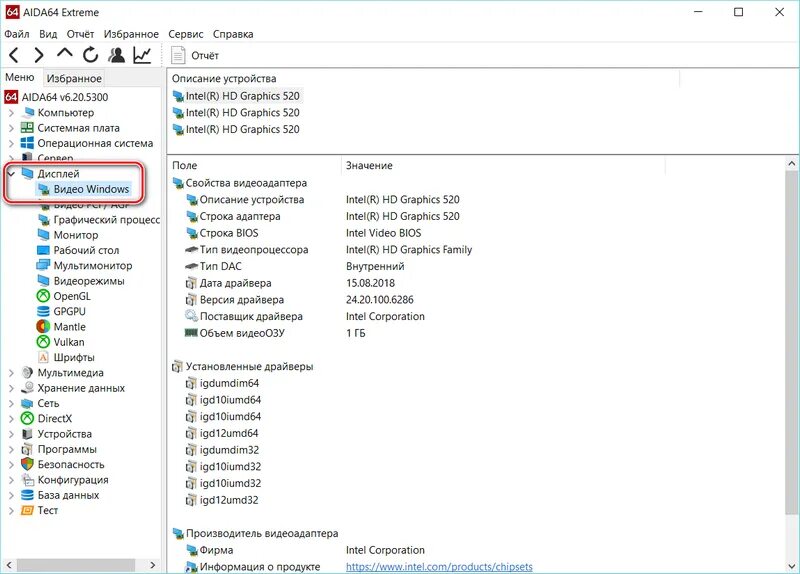Click the up-level arrow toolbar icon
The image size is (800, 574).
[x=65, y=53]
